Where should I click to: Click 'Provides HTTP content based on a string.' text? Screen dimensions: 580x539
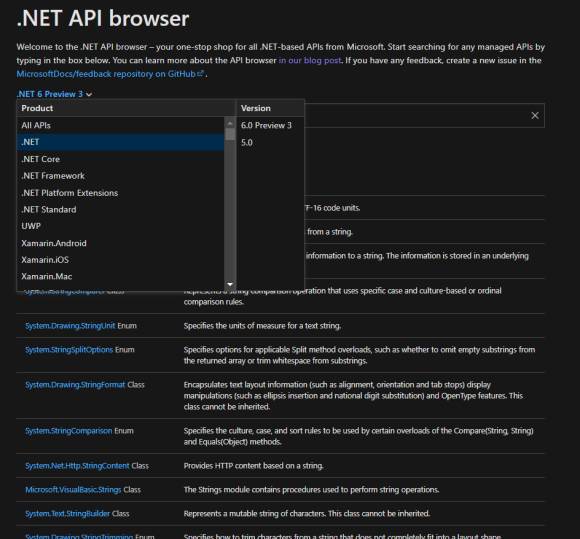253,466
